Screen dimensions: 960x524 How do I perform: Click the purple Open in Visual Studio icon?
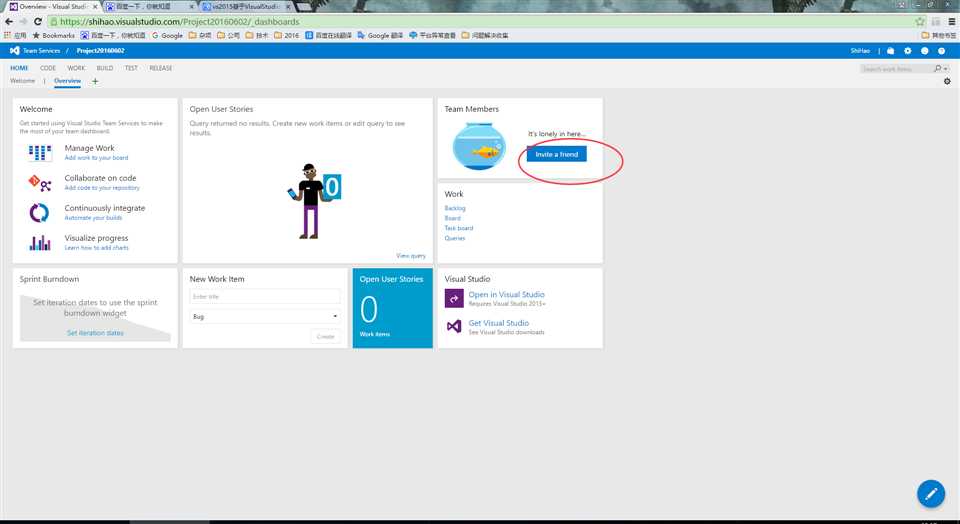[454, 299]
